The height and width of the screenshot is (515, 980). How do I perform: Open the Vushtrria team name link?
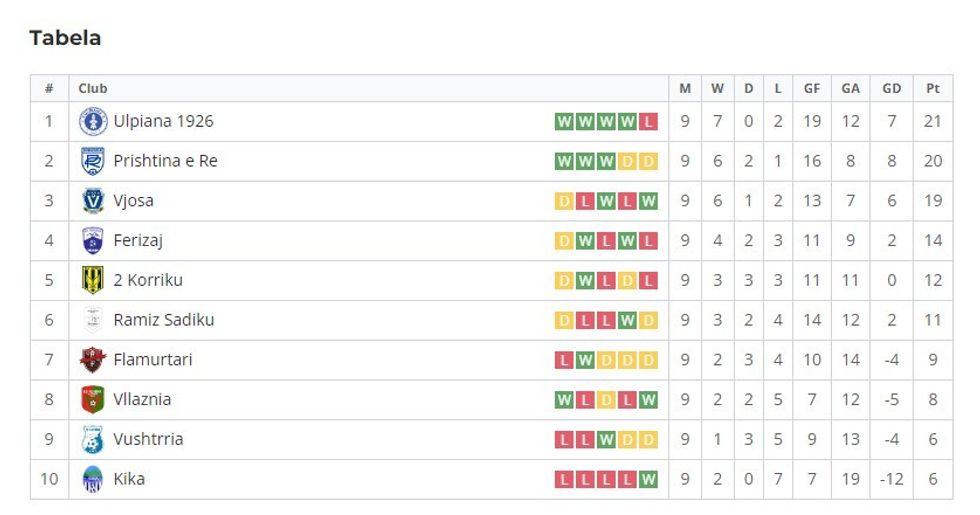148,439
